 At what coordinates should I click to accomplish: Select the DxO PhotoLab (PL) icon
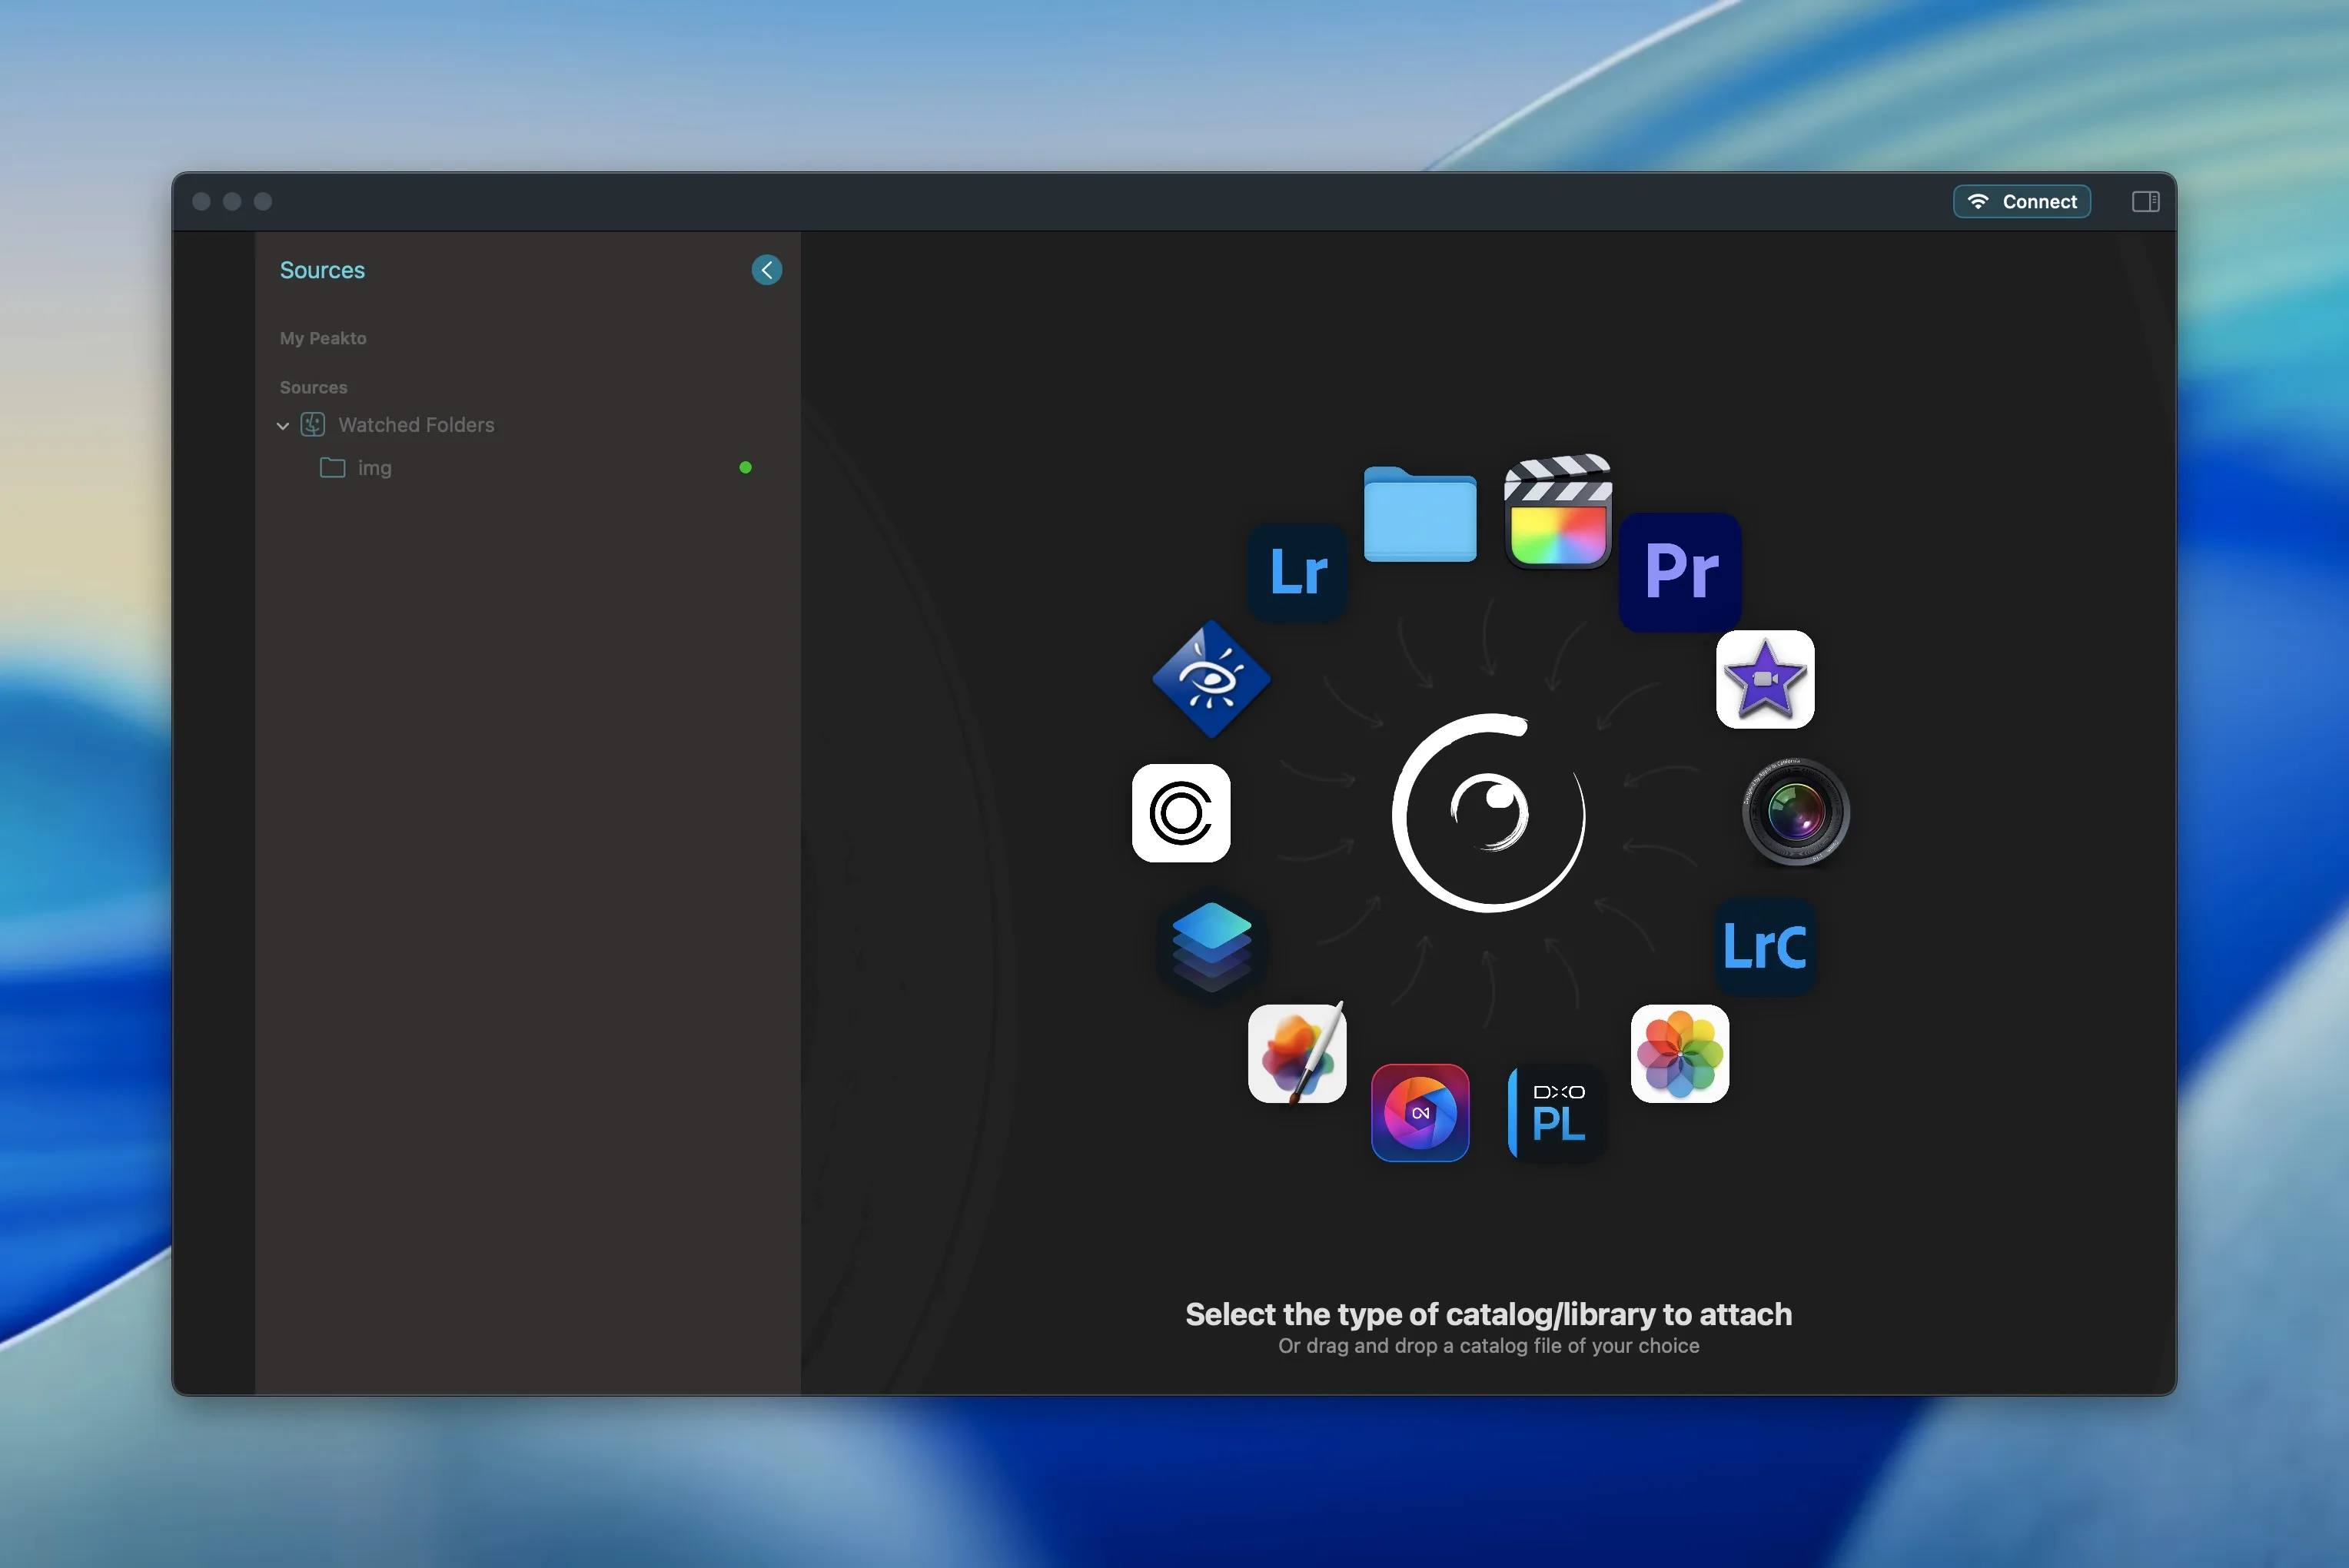point(1556,1113)
